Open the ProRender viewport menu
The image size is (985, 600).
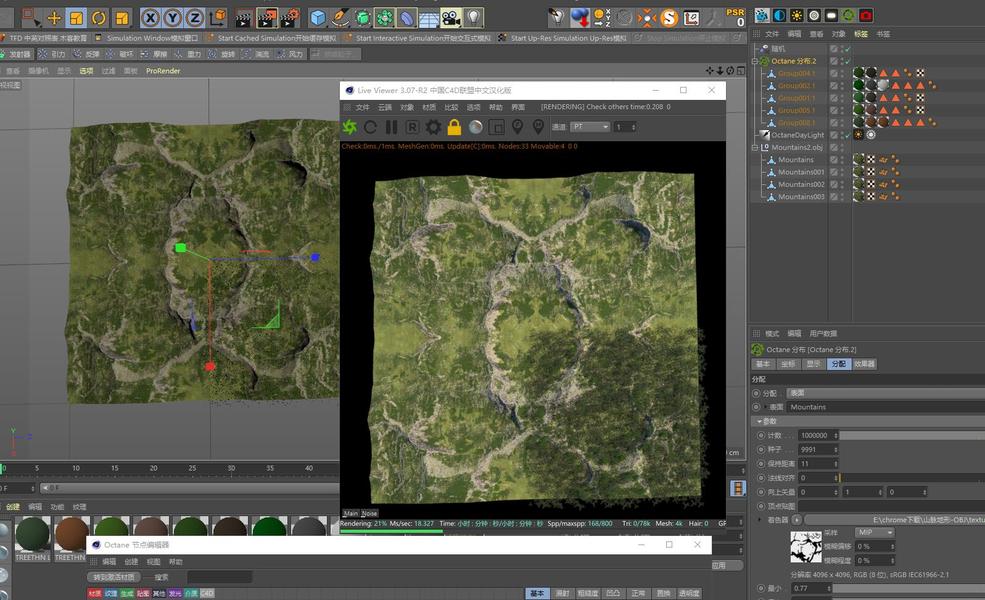coord(163,71)
